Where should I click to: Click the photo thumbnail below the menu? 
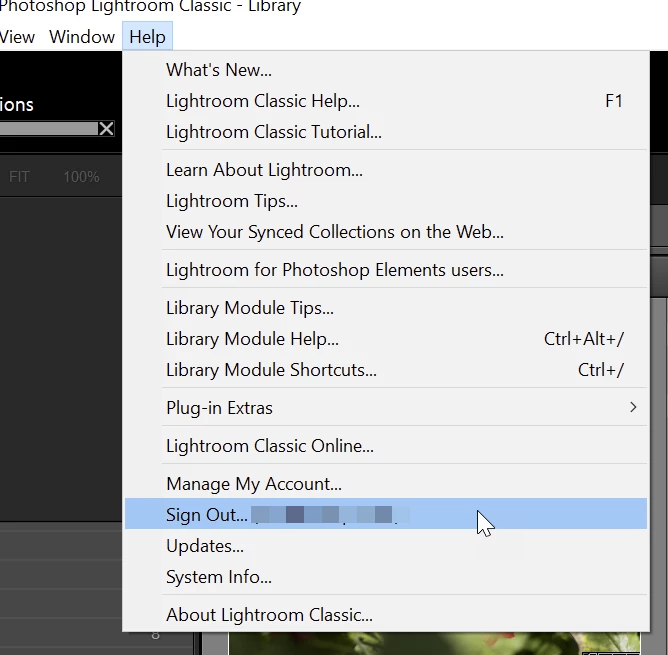pos(435,643)
